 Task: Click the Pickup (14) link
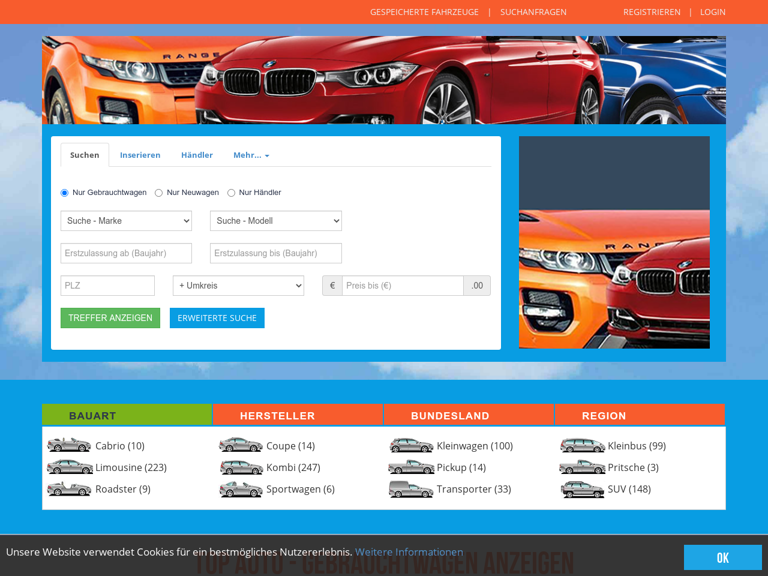(x=461, y=467)
